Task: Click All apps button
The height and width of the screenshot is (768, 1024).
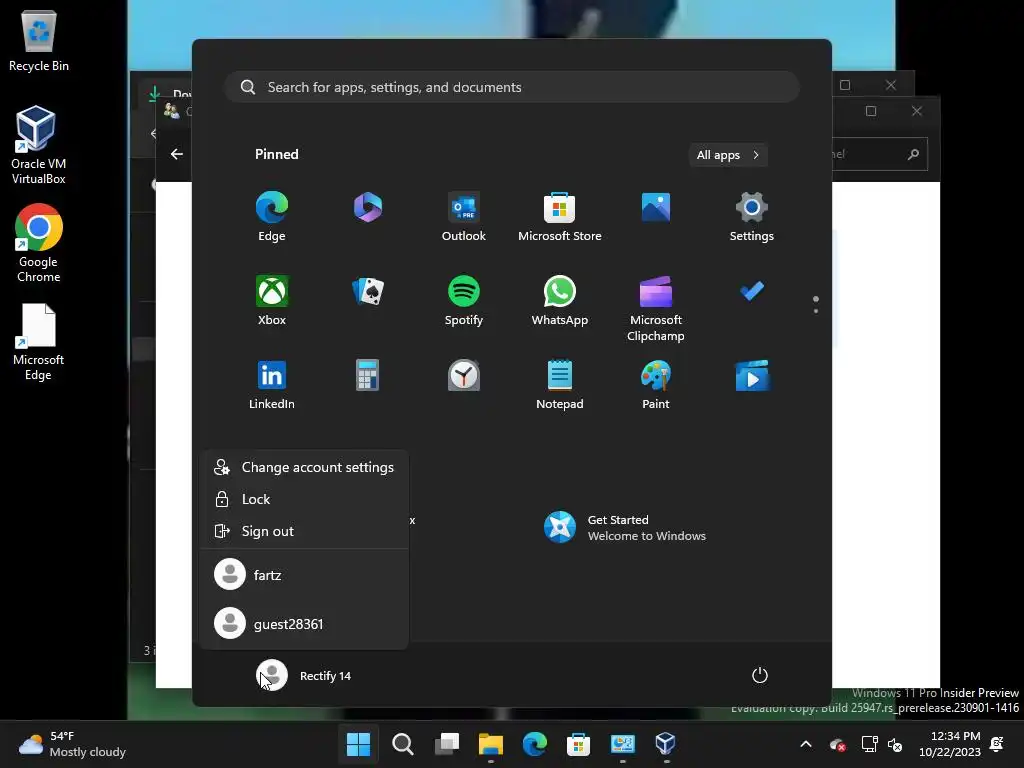Action: click(728, 155)
